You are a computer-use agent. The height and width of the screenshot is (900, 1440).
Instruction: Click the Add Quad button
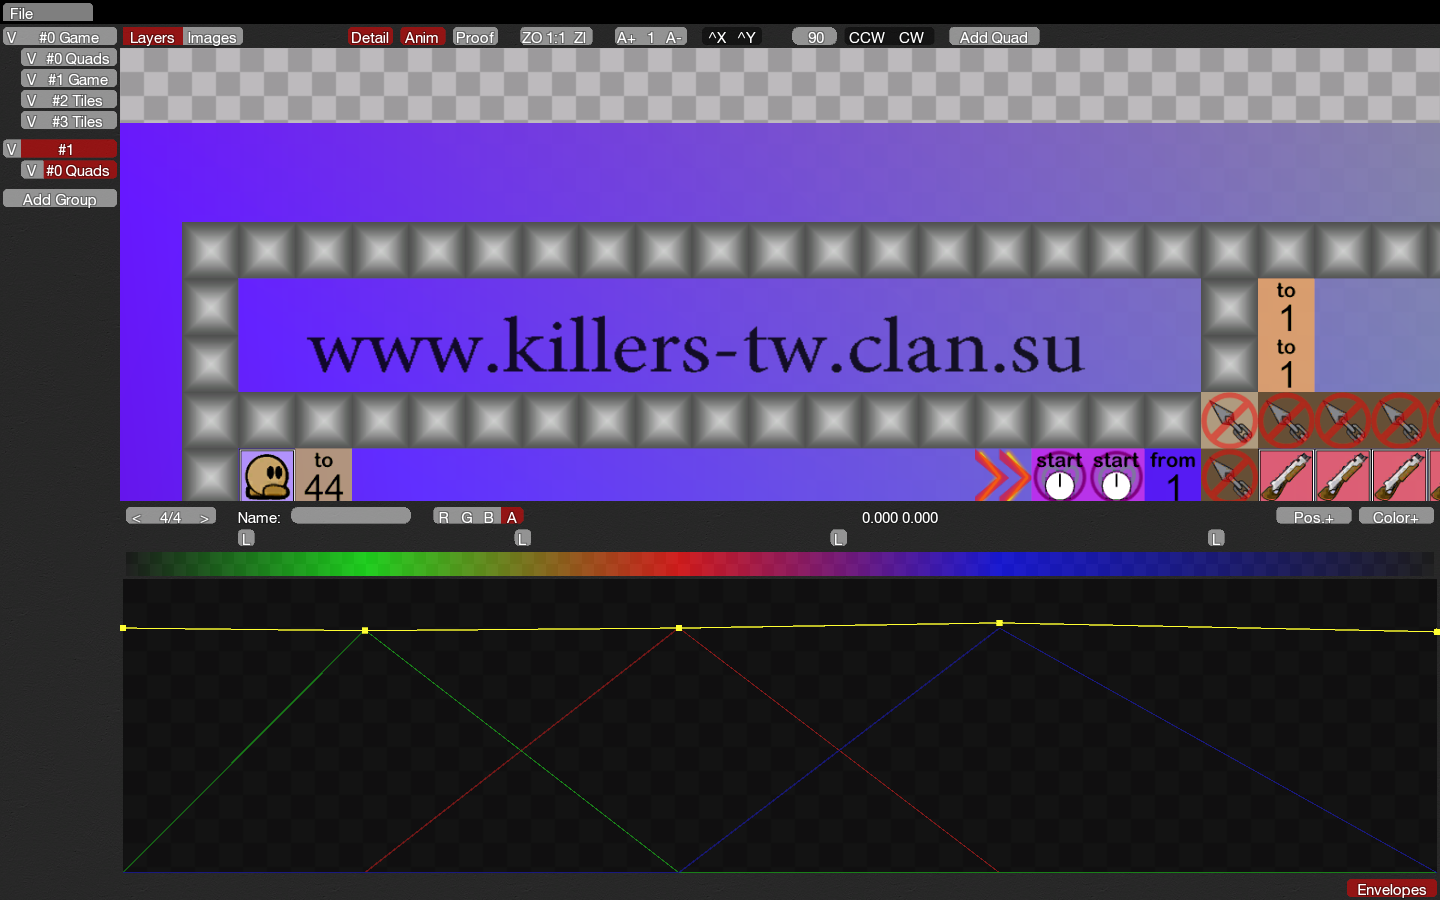pos(994,37)
